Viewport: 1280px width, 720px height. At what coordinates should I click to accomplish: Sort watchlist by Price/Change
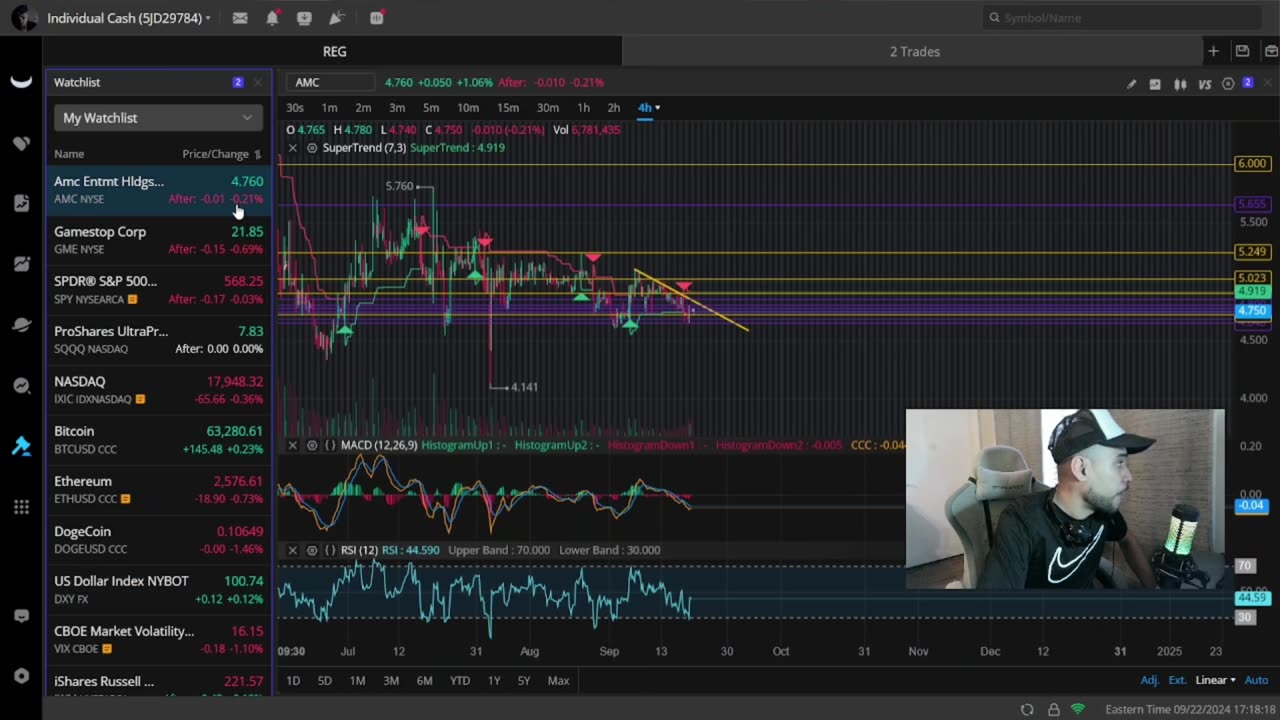(x=221, y=154)
